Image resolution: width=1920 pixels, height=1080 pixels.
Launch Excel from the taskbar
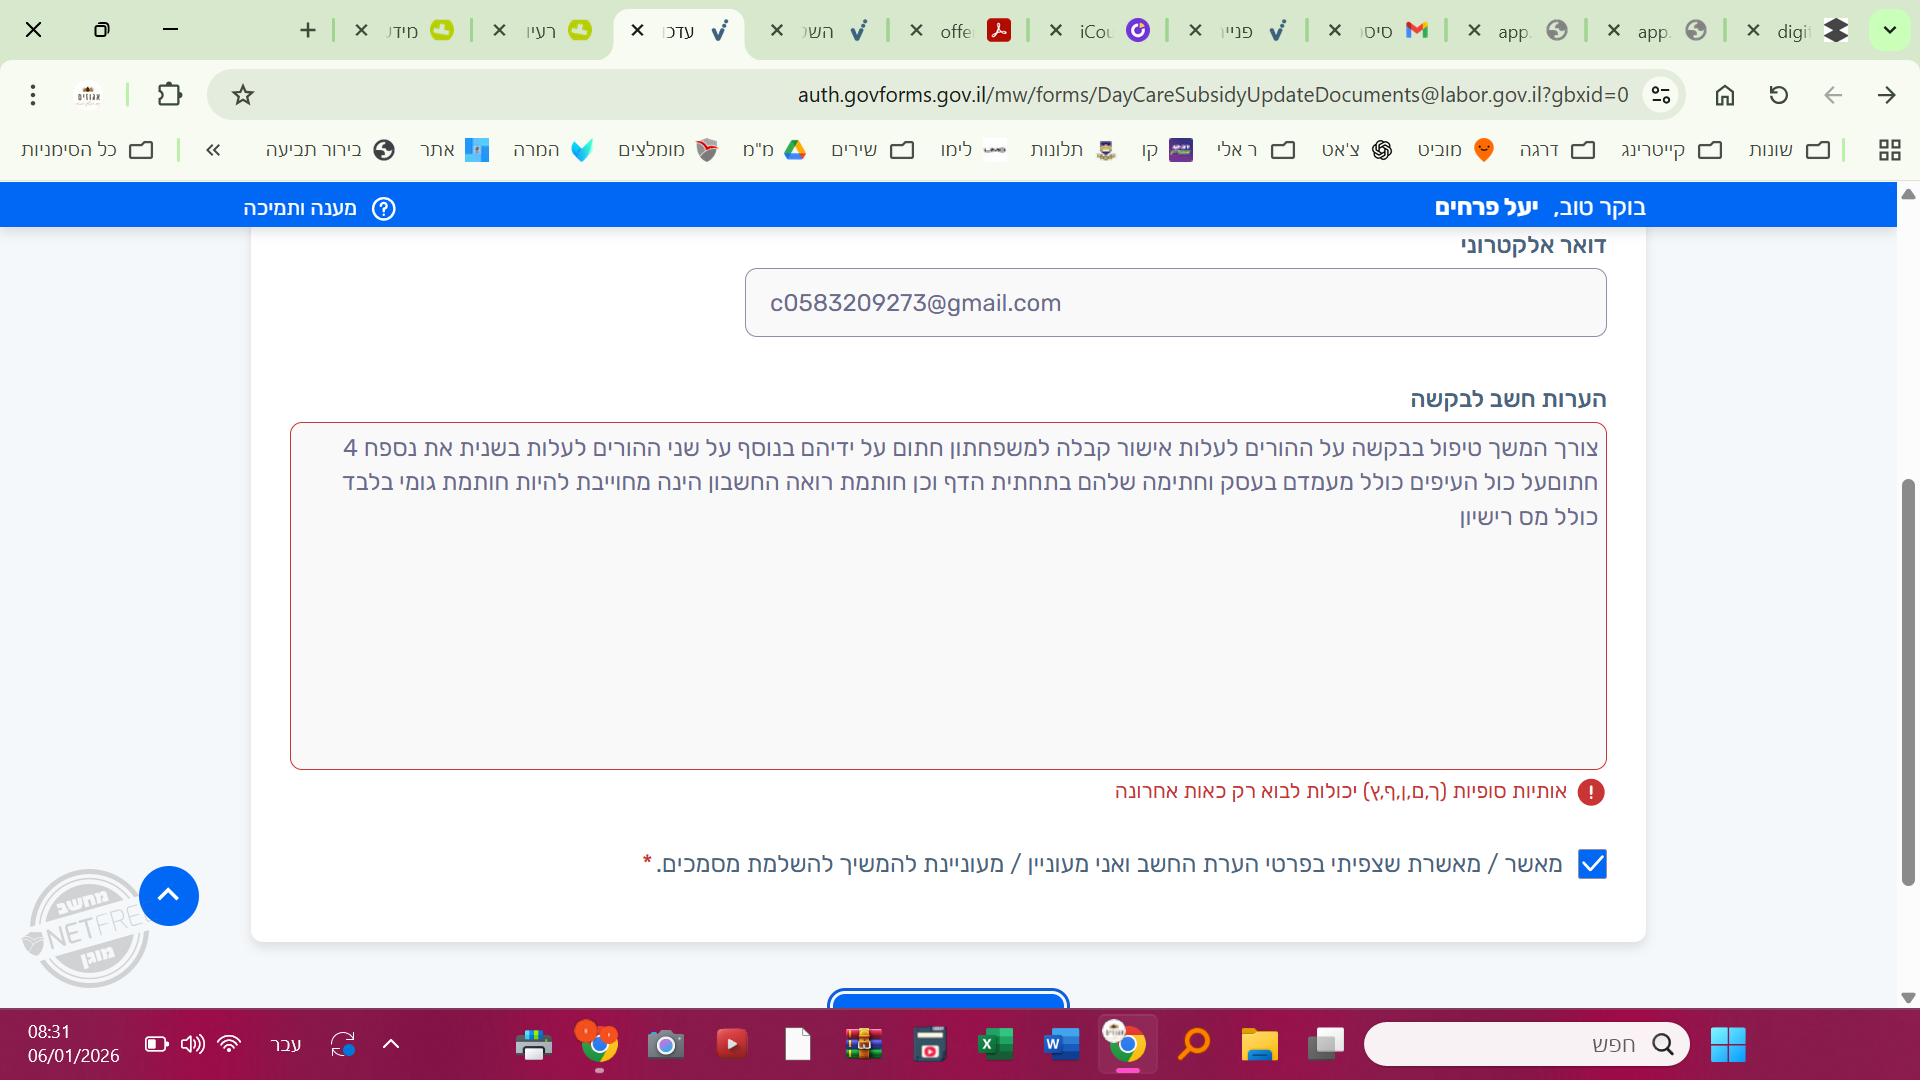coord(995,1044)
